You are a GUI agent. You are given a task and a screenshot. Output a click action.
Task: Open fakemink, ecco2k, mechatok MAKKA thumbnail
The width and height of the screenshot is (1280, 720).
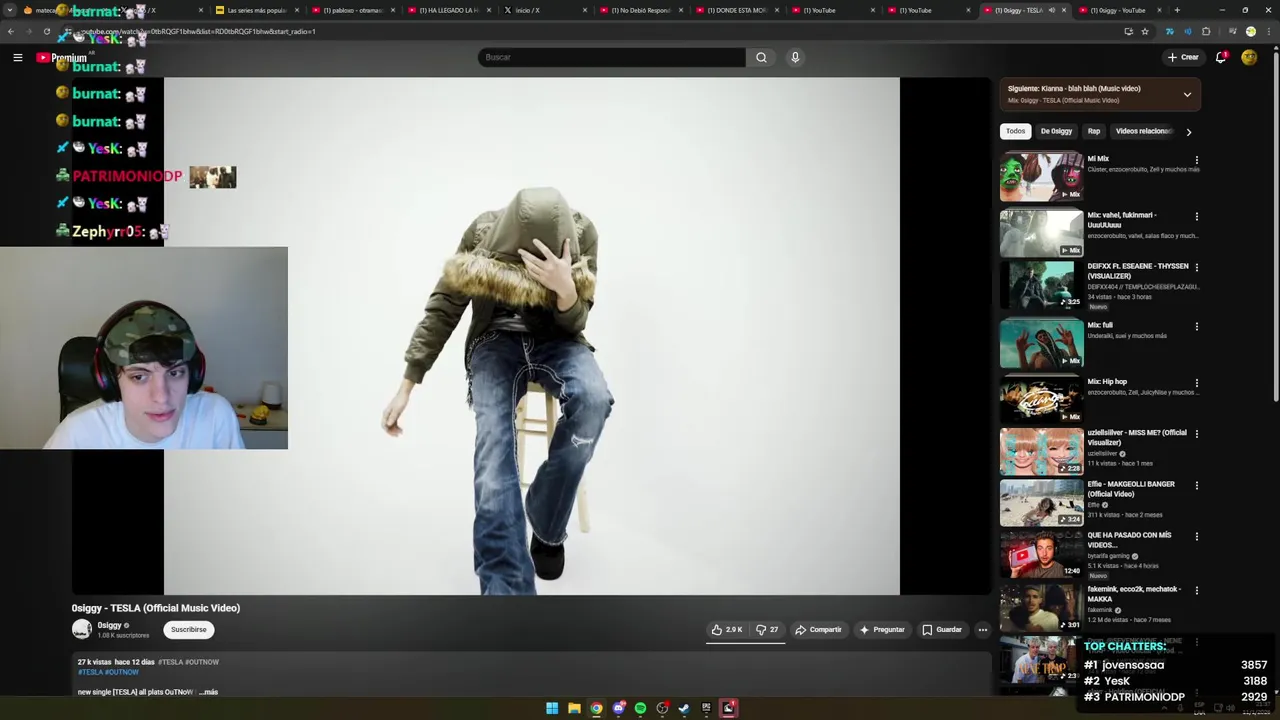tap(1041, 608)
